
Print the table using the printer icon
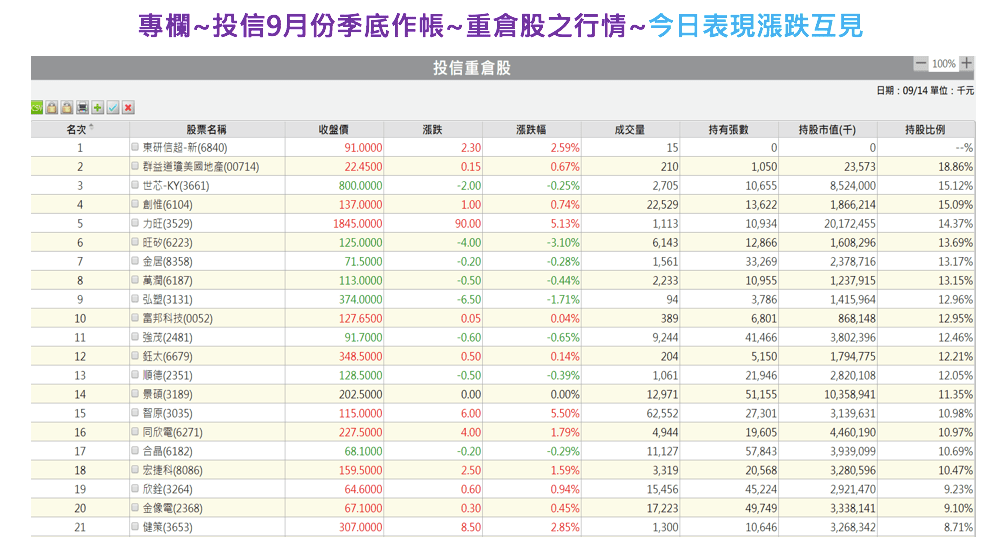point(82,107)
